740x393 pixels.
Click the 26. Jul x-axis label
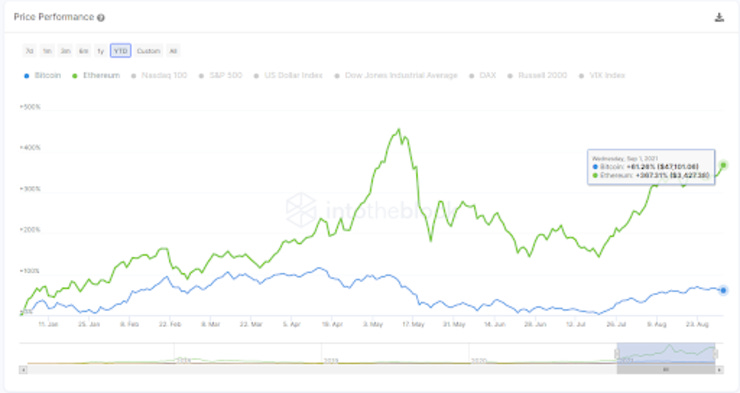point(616,325)
